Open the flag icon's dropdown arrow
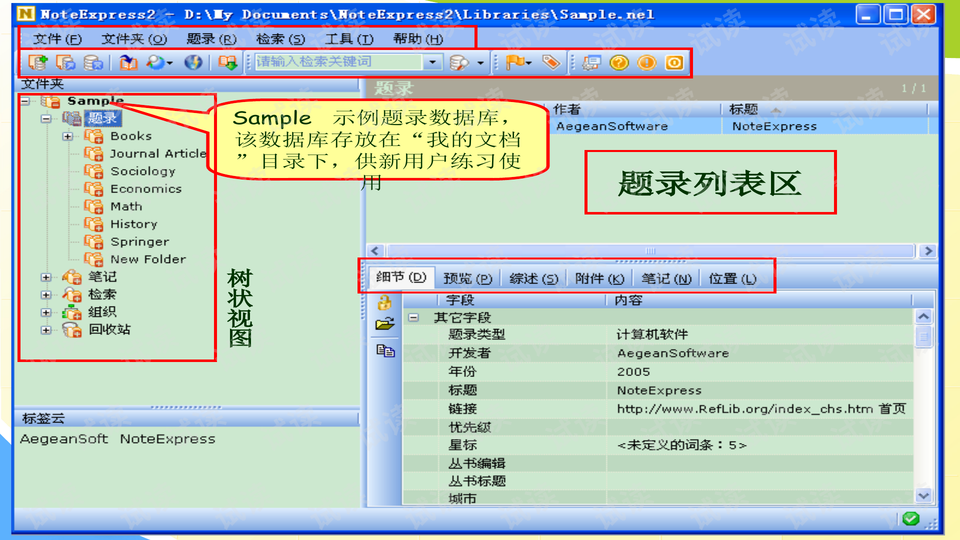The image size is (960, 540). [528, 62]
